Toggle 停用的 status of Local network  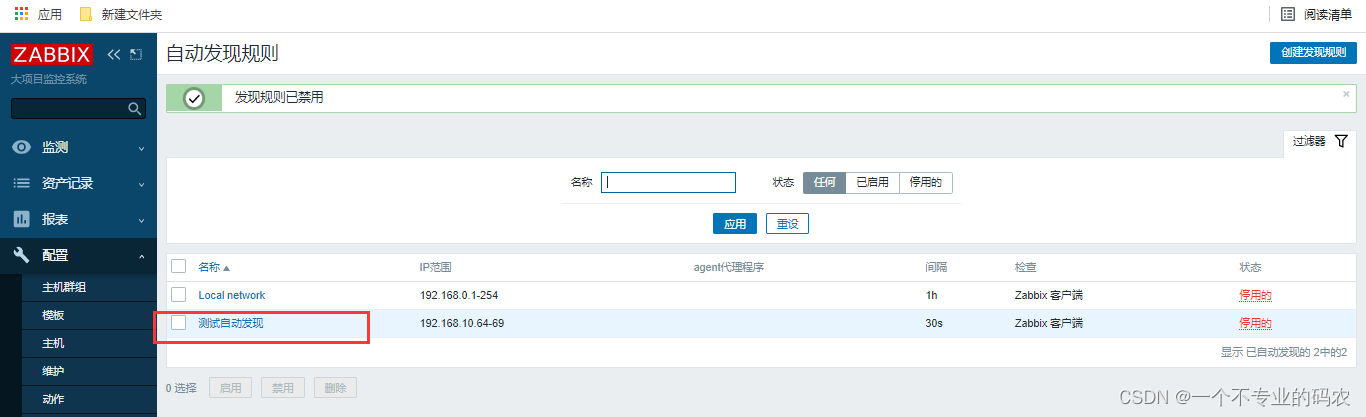pos(1255,295)
